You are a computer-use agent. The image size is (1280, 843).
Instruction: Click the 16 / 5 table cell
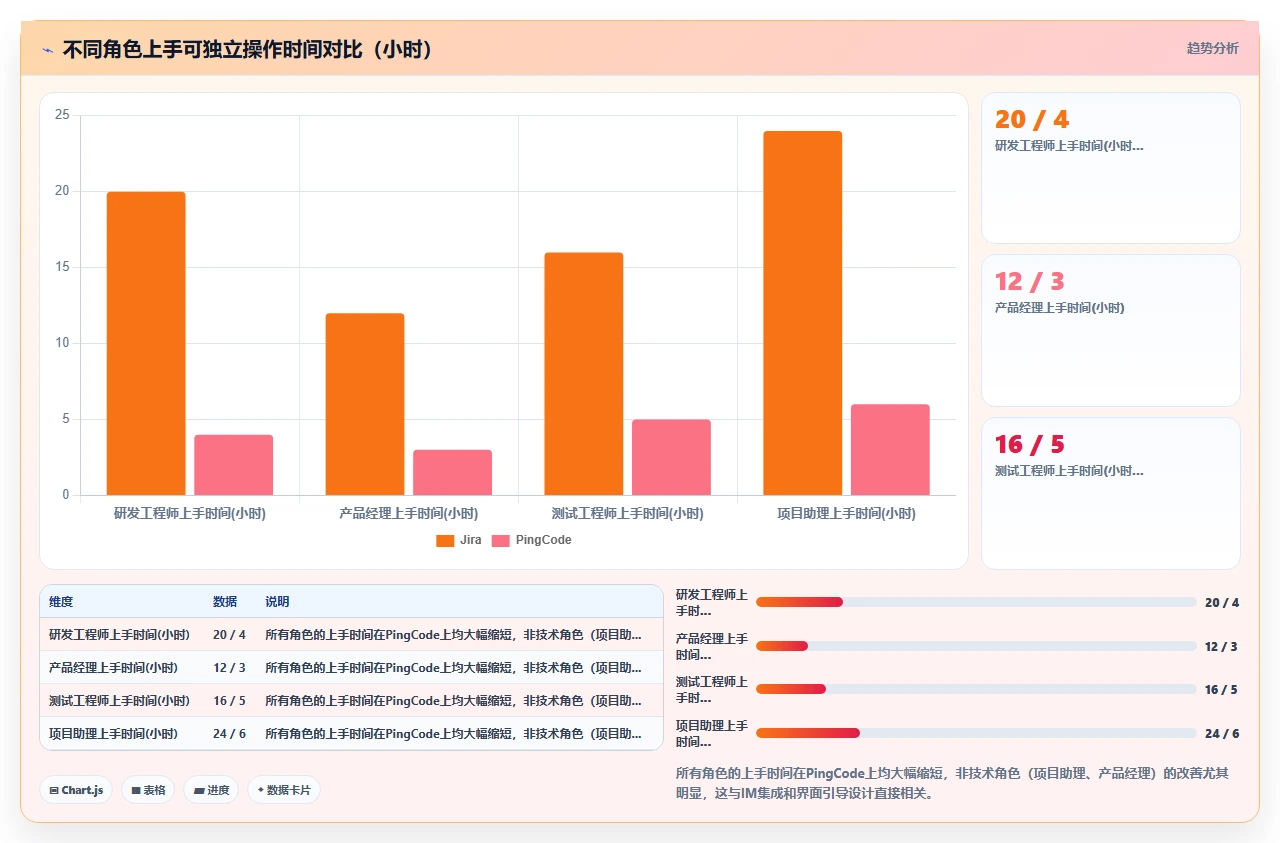point(229,700)
